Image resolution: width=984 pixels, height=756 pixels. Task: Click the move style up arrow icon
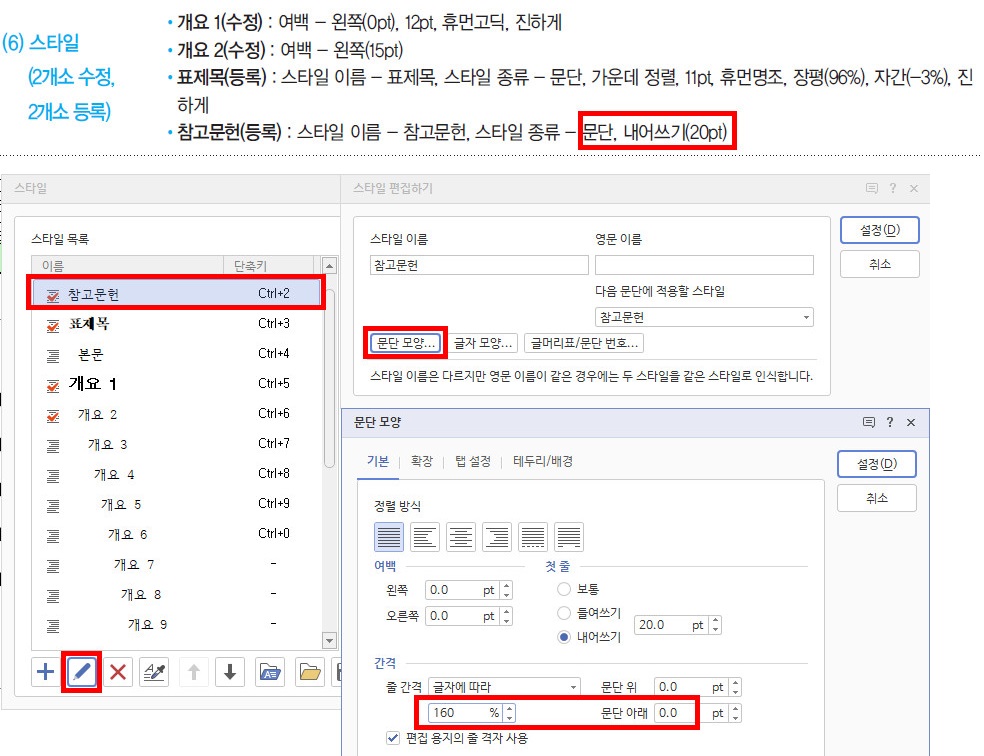pos(194,672)
